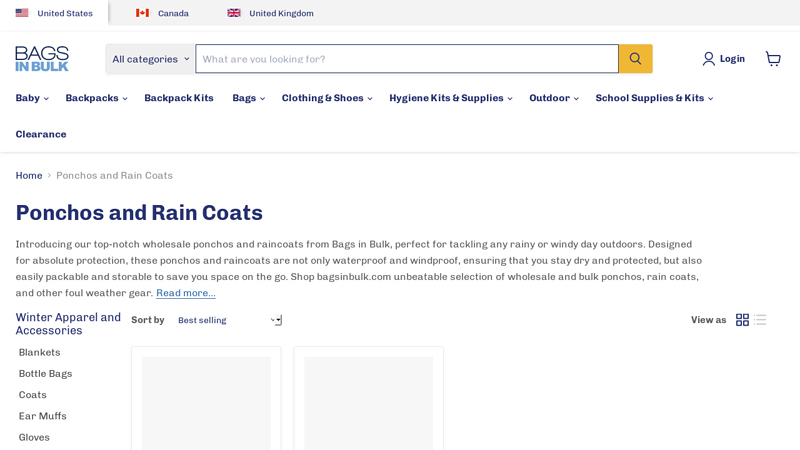The image size is (800, 450).
Task: Click the yellow search magnifier button
Action: [x=635, y=59]
